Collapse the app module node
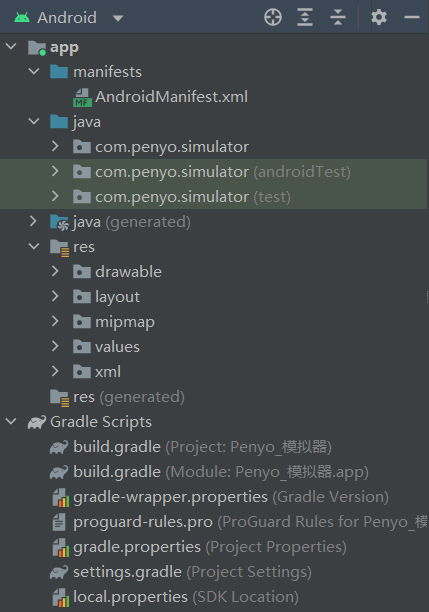The image size is (429, 612). (11, 46)
